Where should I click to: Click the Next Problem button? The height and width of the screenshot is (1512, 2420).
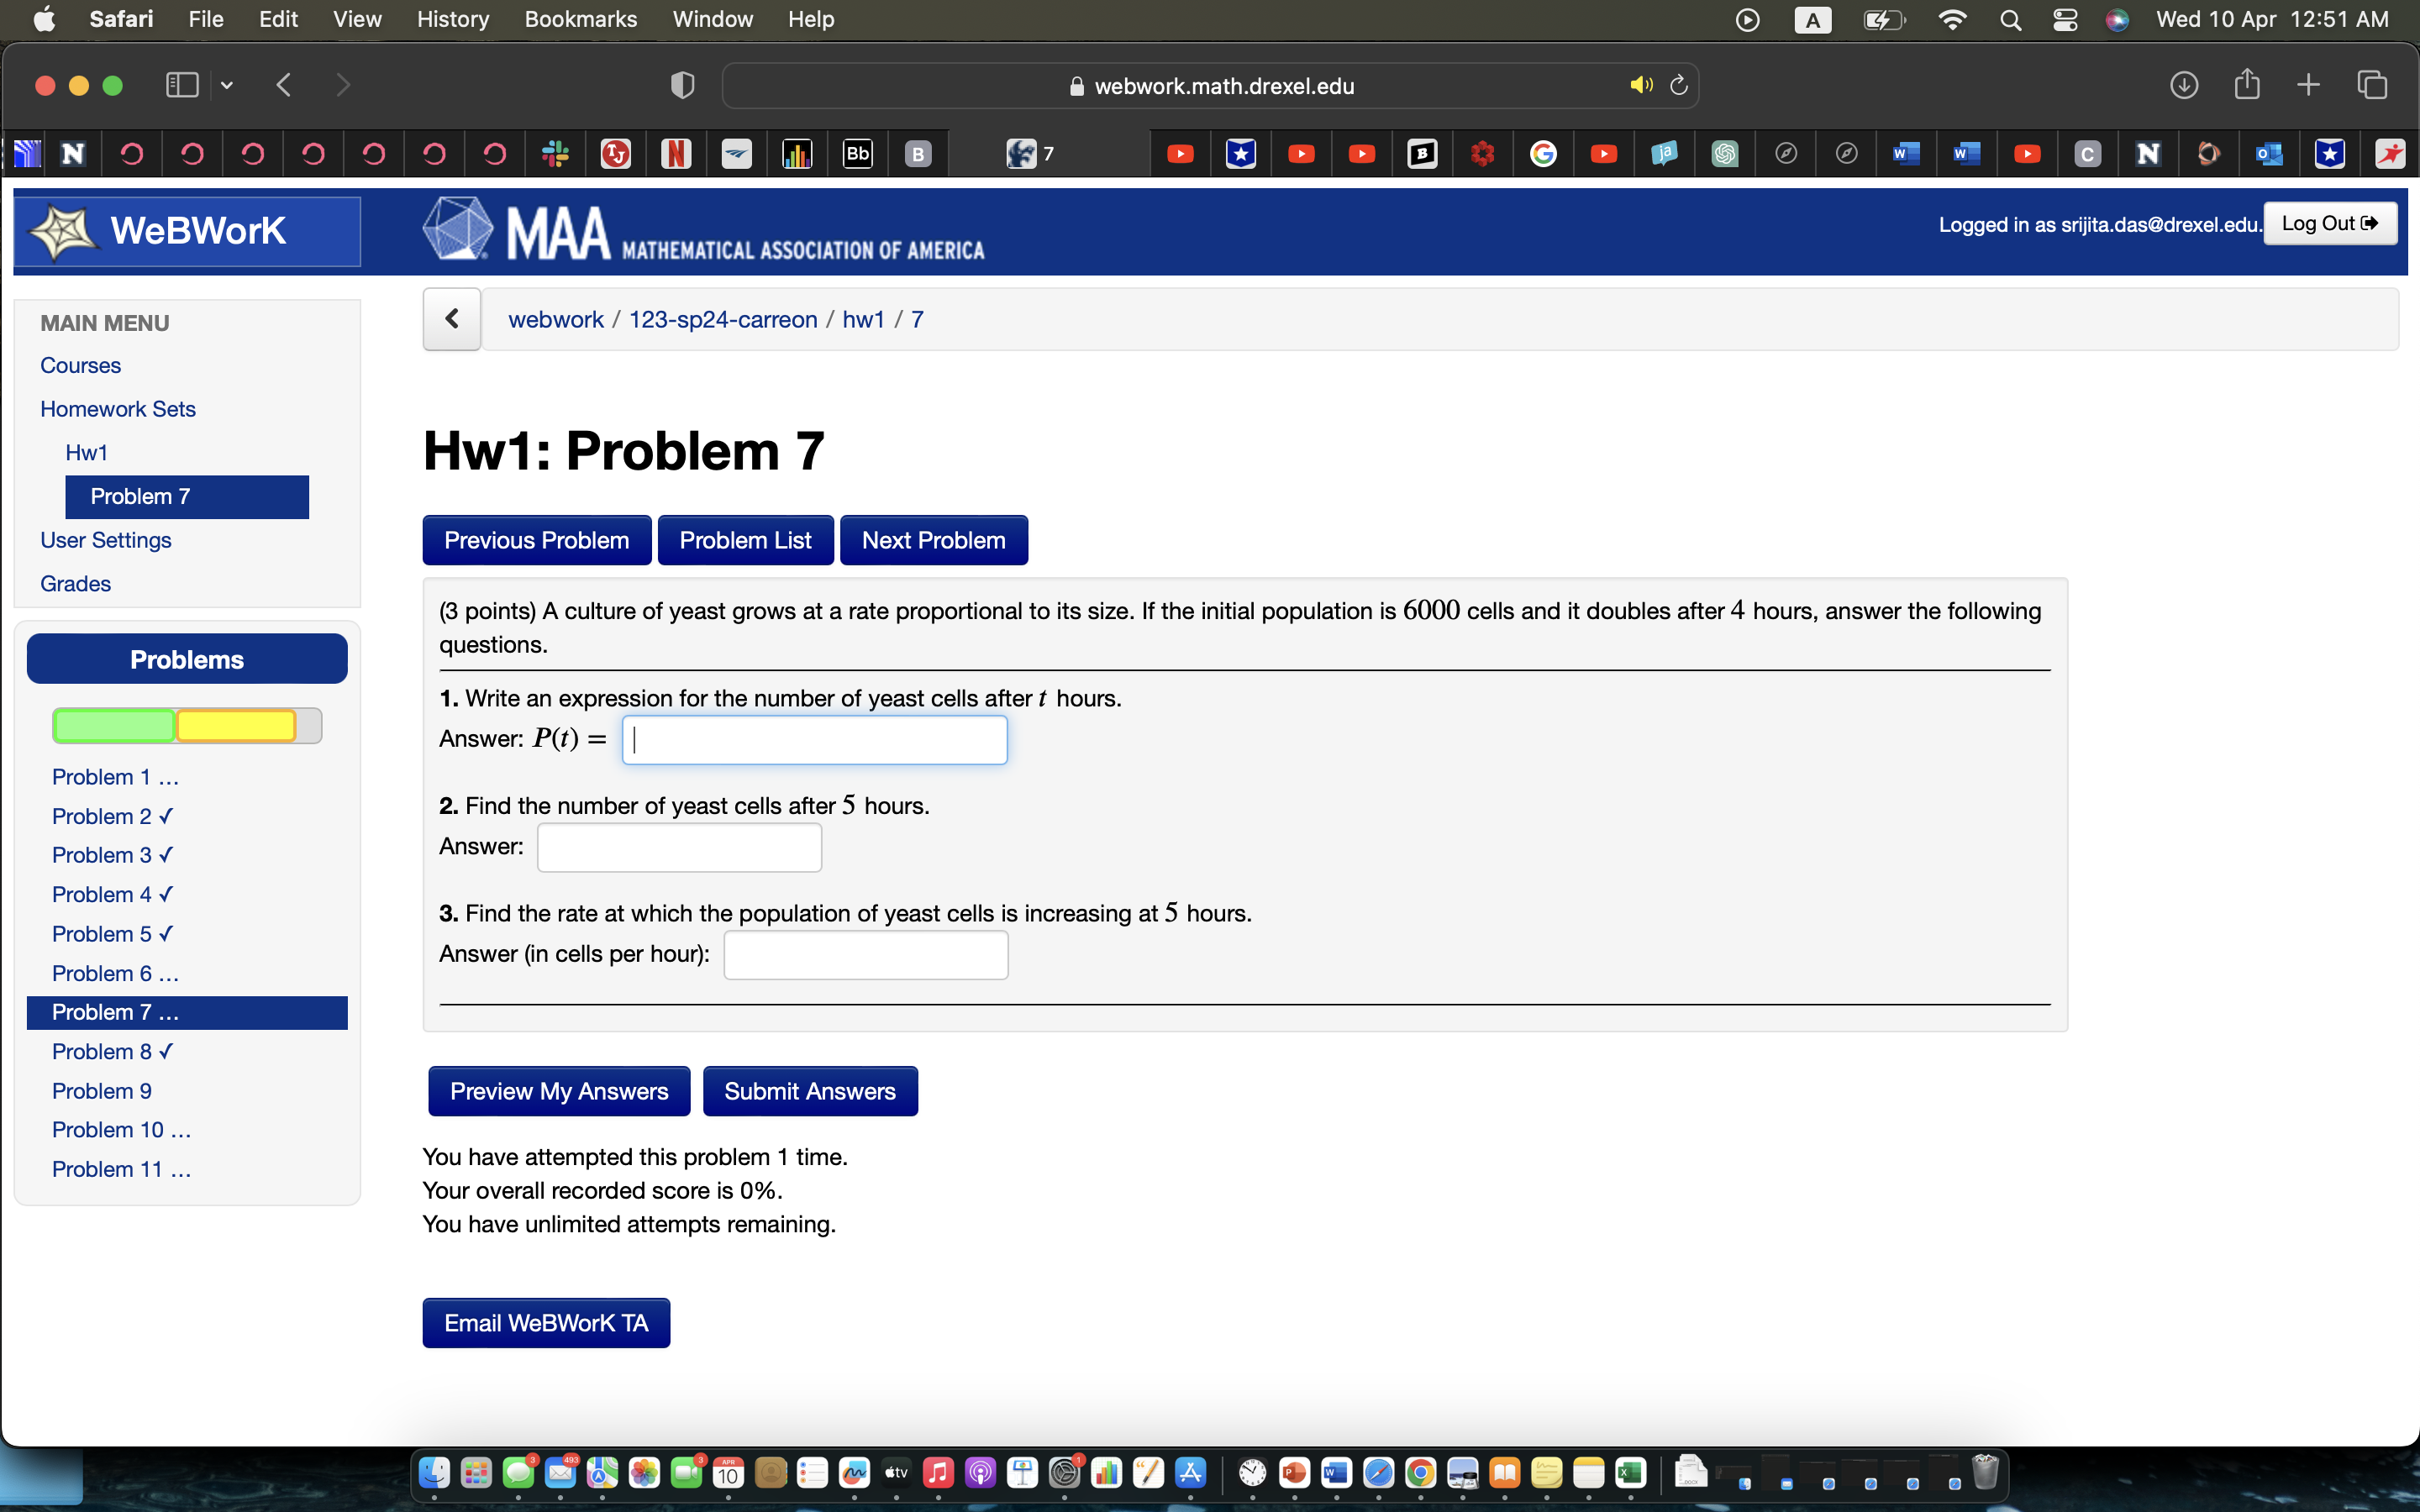click(x=933, y=540)
